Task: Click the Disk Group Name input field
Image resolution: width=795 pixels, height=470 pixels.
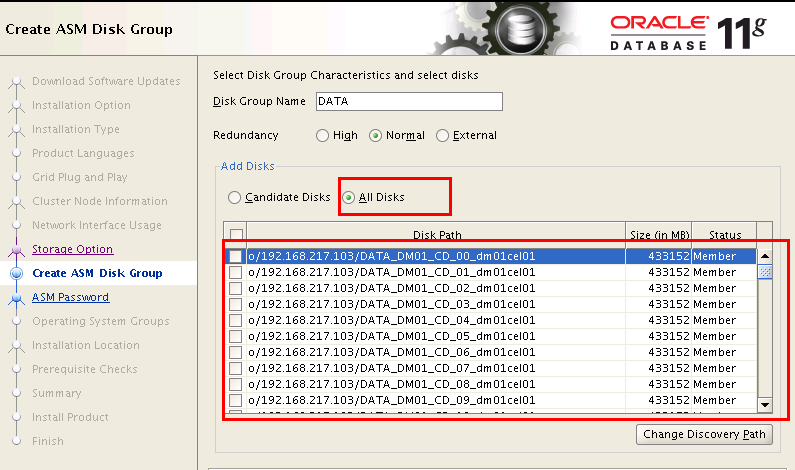Action: [409, 101]
